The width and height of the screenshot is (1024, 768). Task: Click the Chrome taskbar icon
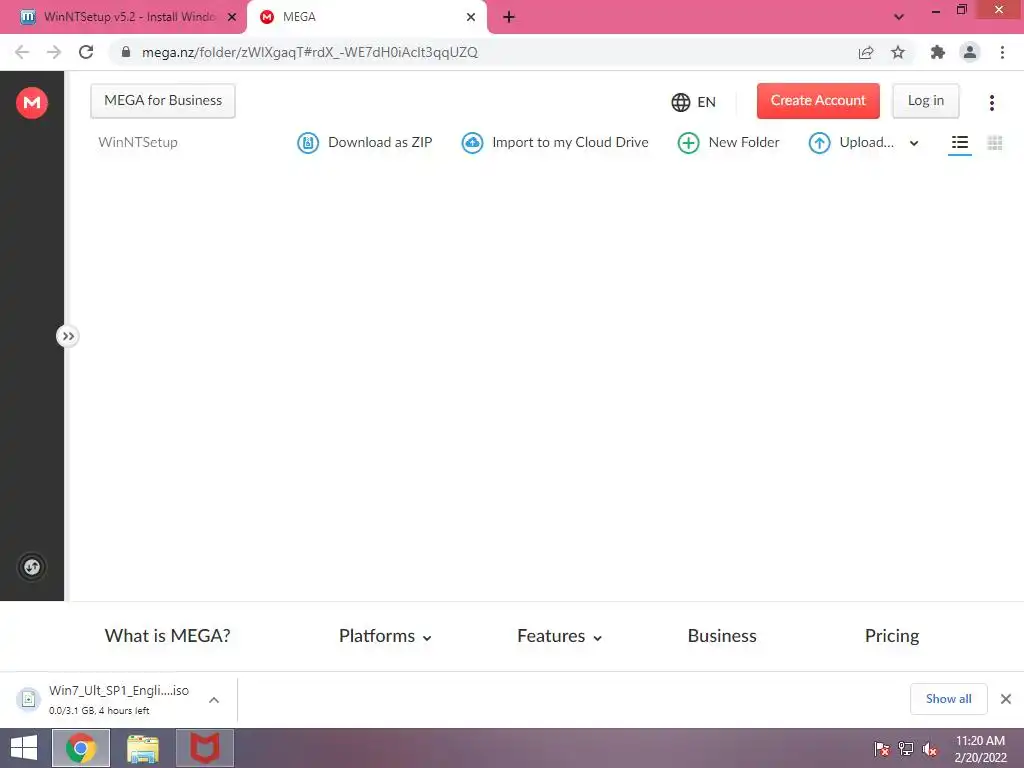(x=81, y=748)
